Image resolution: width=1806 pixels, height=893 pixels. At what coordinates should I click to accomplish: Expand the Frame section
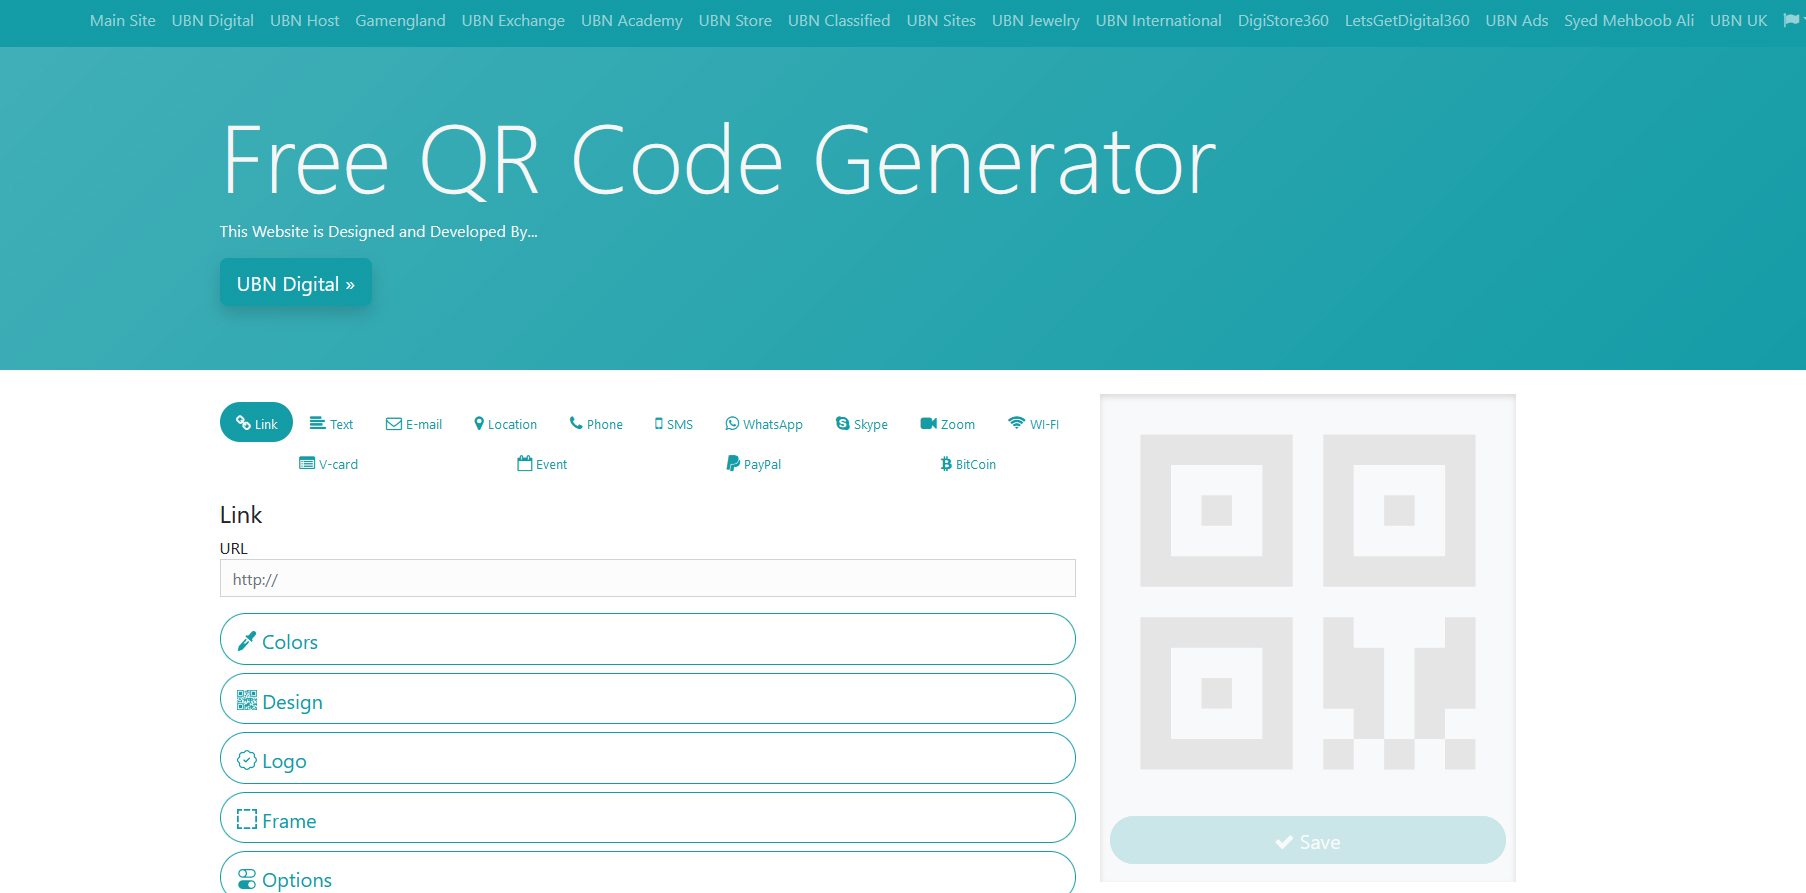tap(647, 818)
